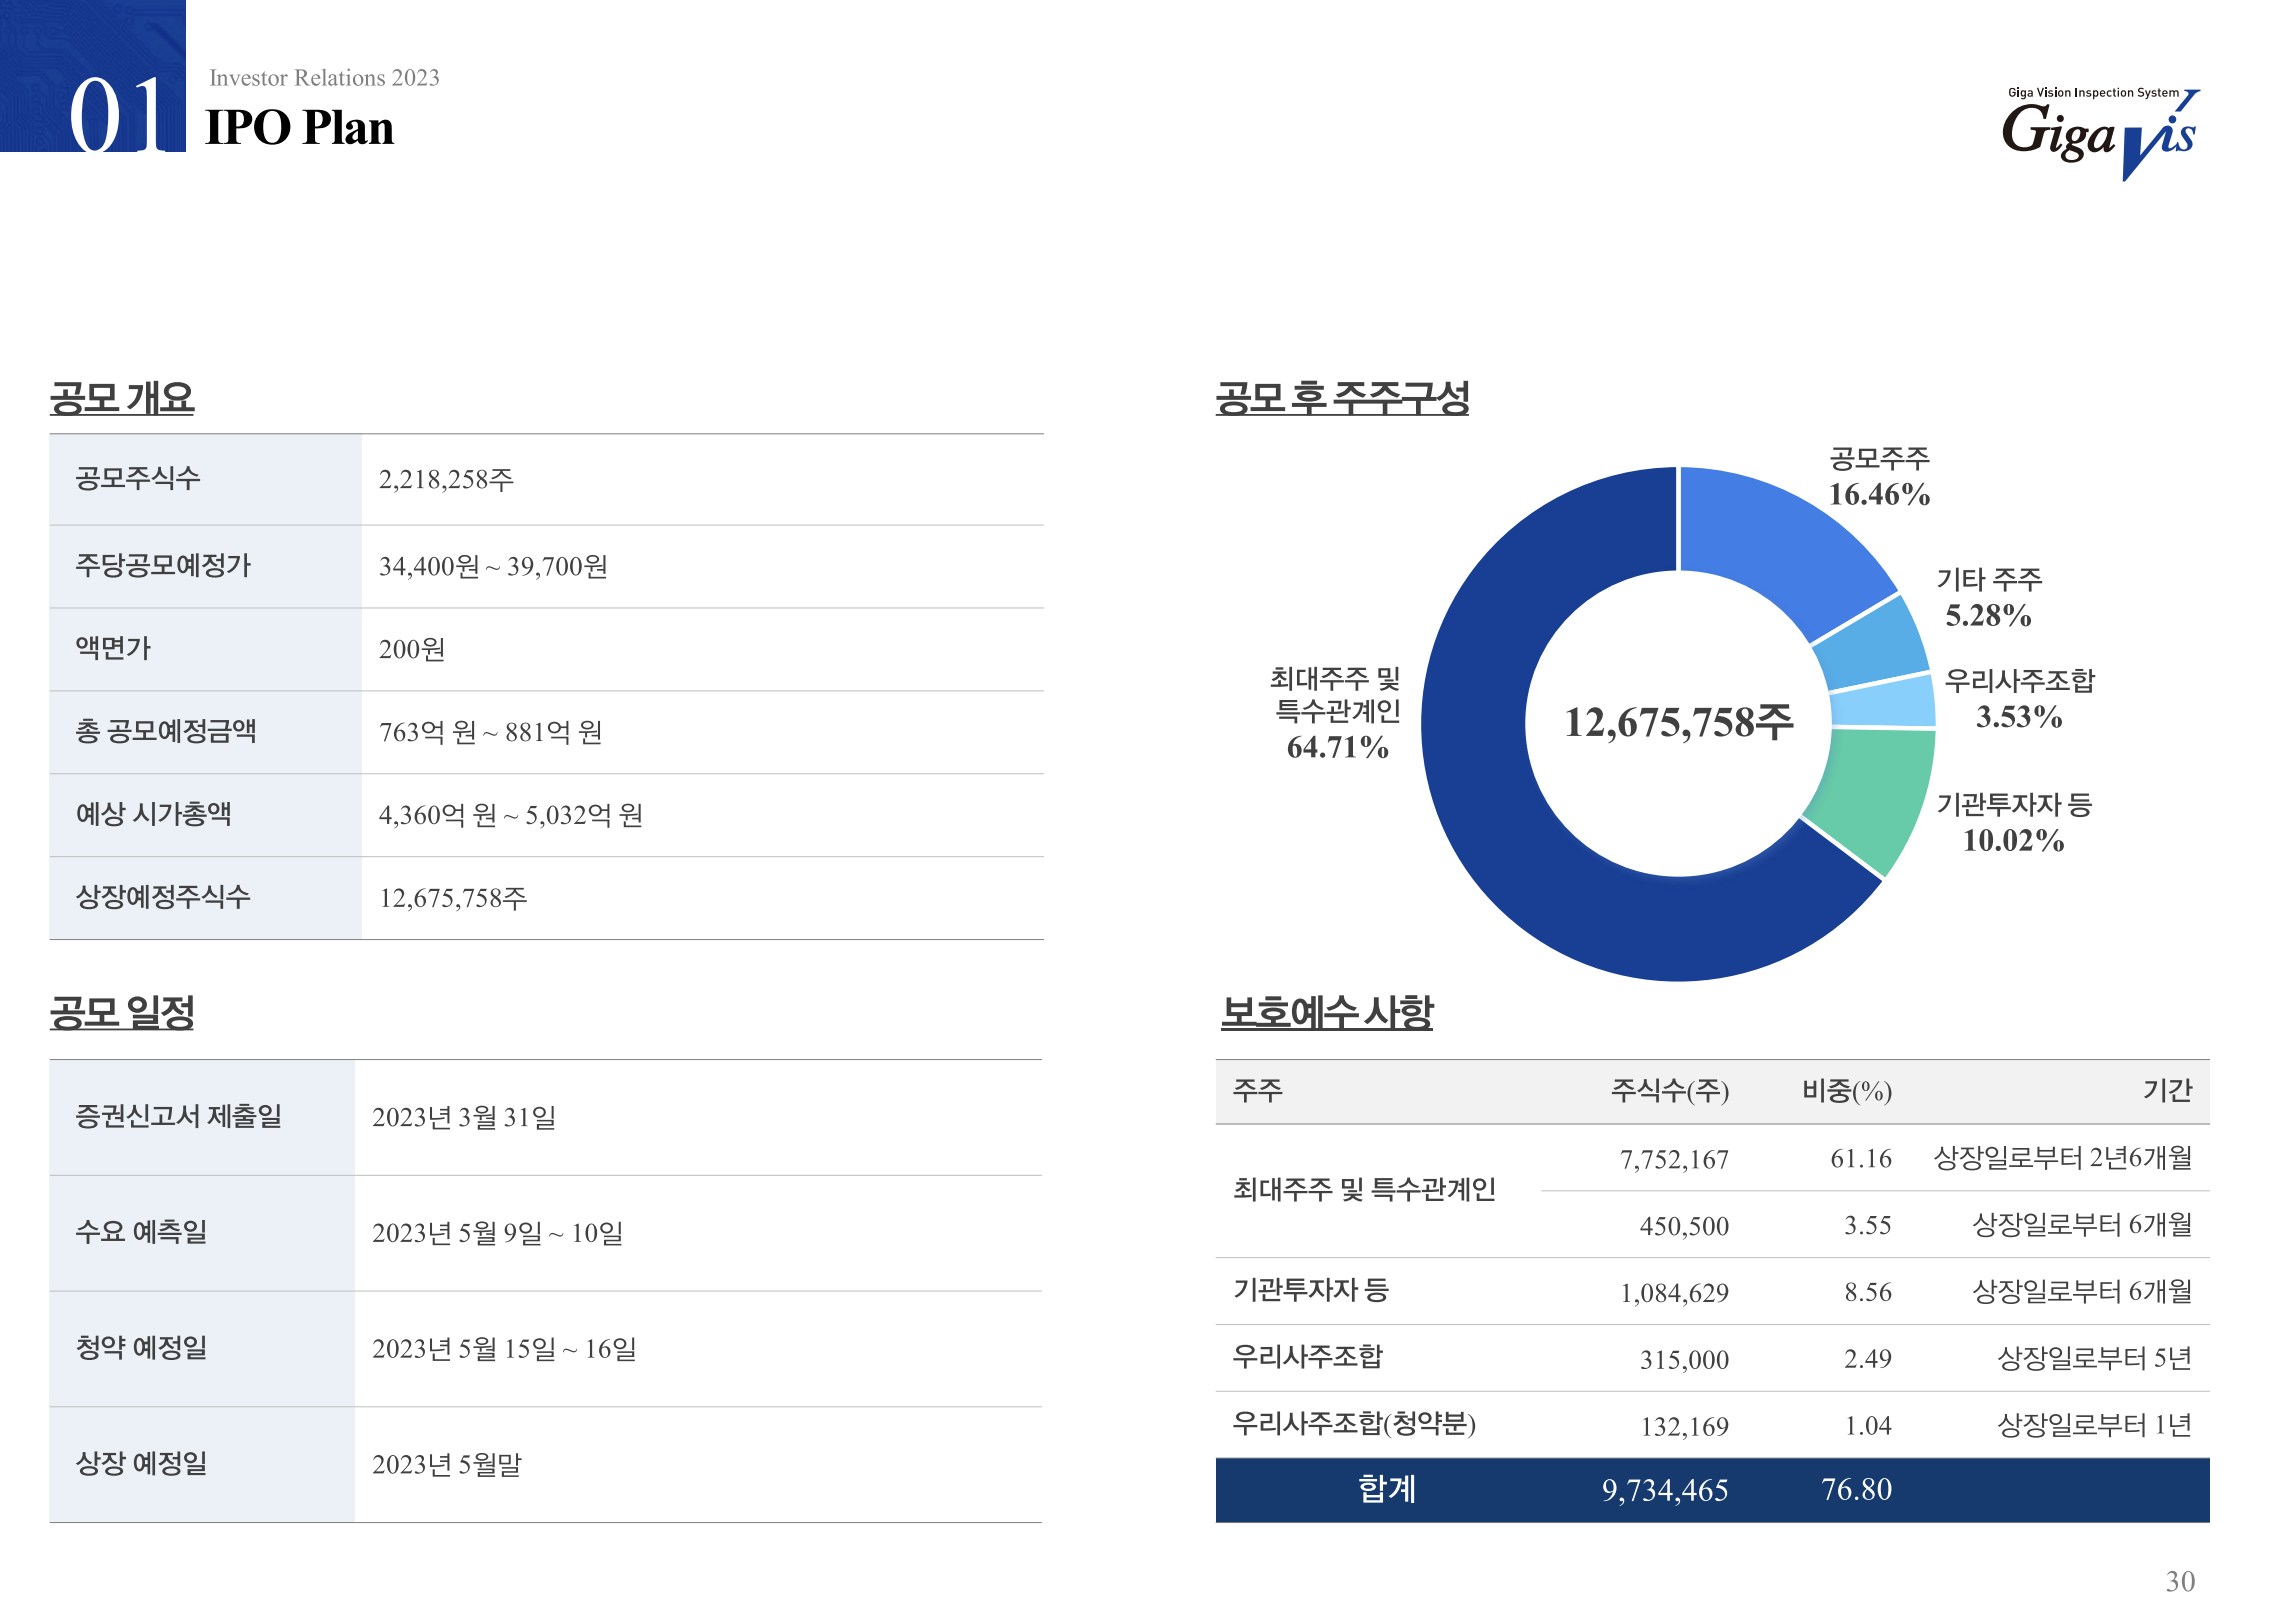This screenshot has height=1614, width=2296.
Task: Click page number 30
Action: [2179, 1581]
